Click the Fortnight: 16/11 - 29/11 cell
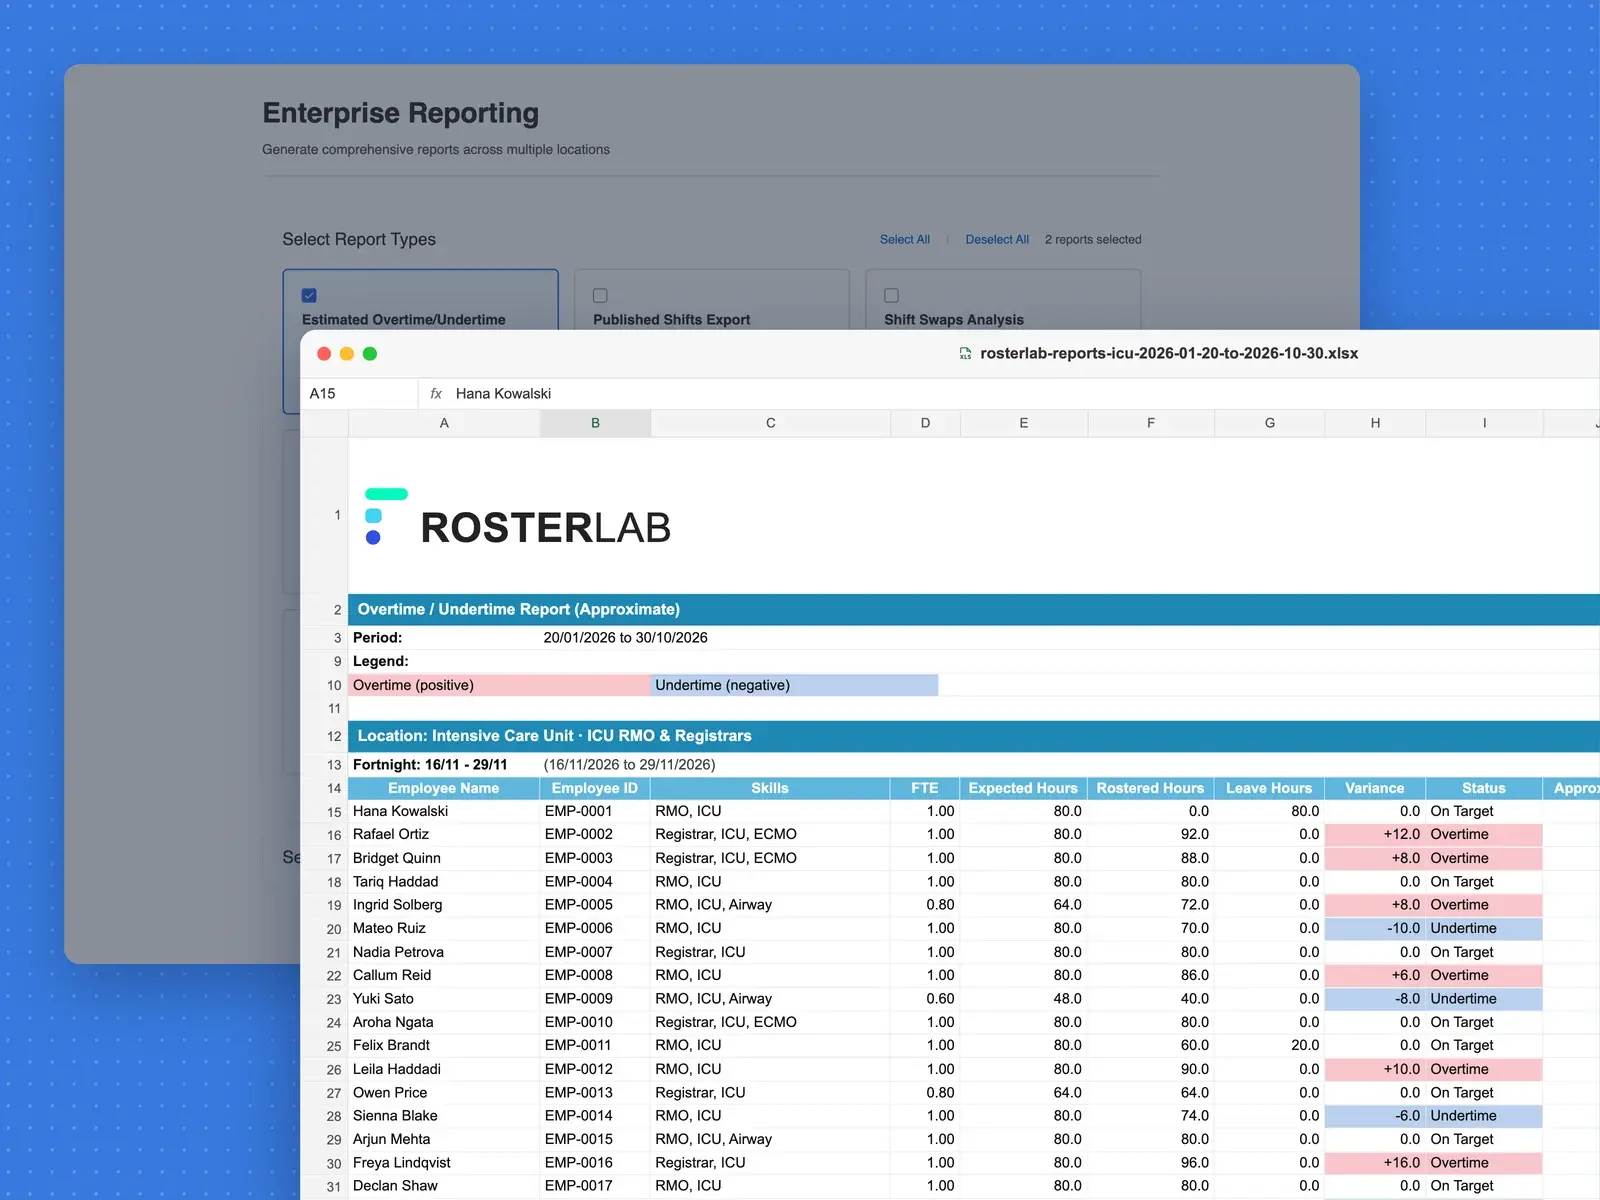The width and height of the screenshot is (1600, 1200). tap(444, 764)
